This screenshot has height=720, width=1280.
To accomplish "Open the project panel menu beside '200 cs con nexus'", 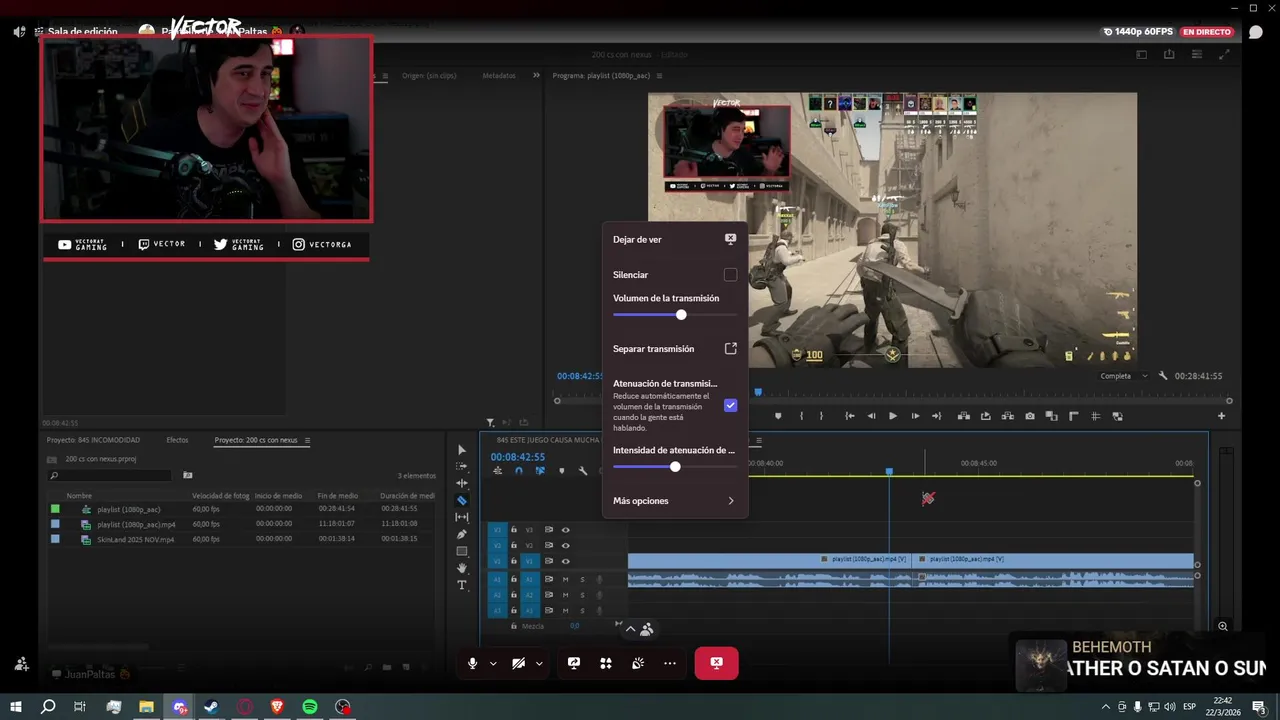I will [307, 440].
